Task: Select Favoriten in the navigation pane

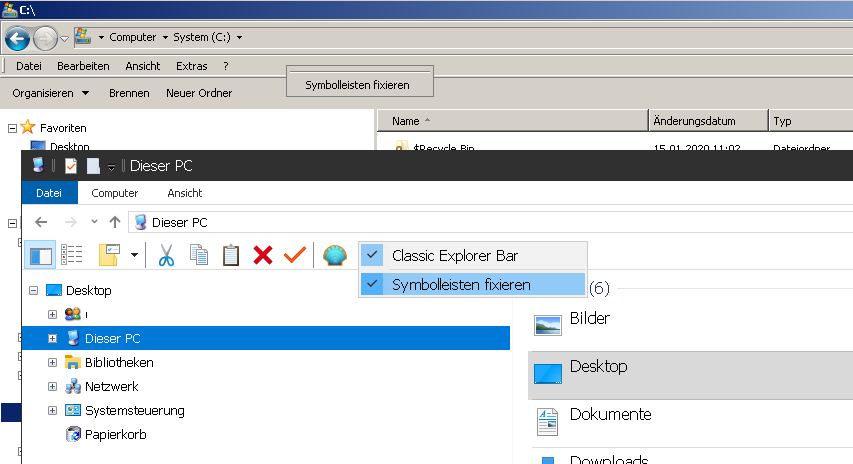Action: point(63,128)
